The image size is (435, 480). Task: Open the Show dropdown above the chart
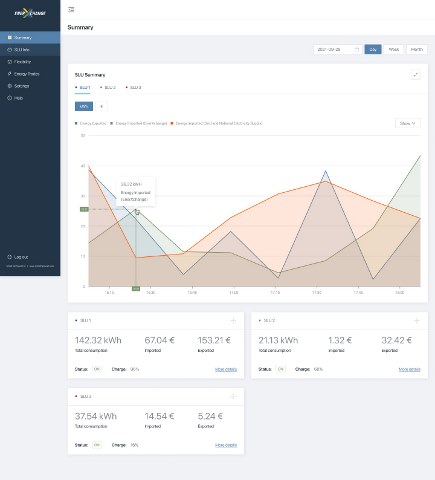coord(408,123)
